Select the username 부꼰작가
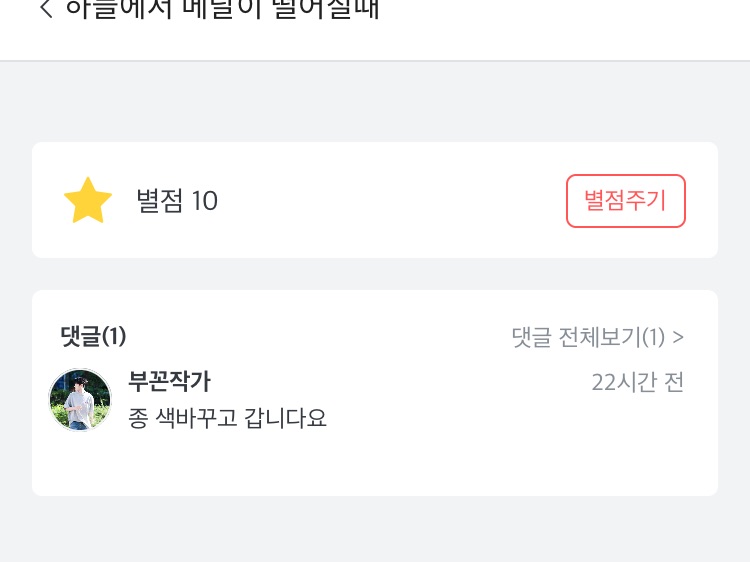Image resolution: width=750 pixels, height=562 pixels. point(169,382)
